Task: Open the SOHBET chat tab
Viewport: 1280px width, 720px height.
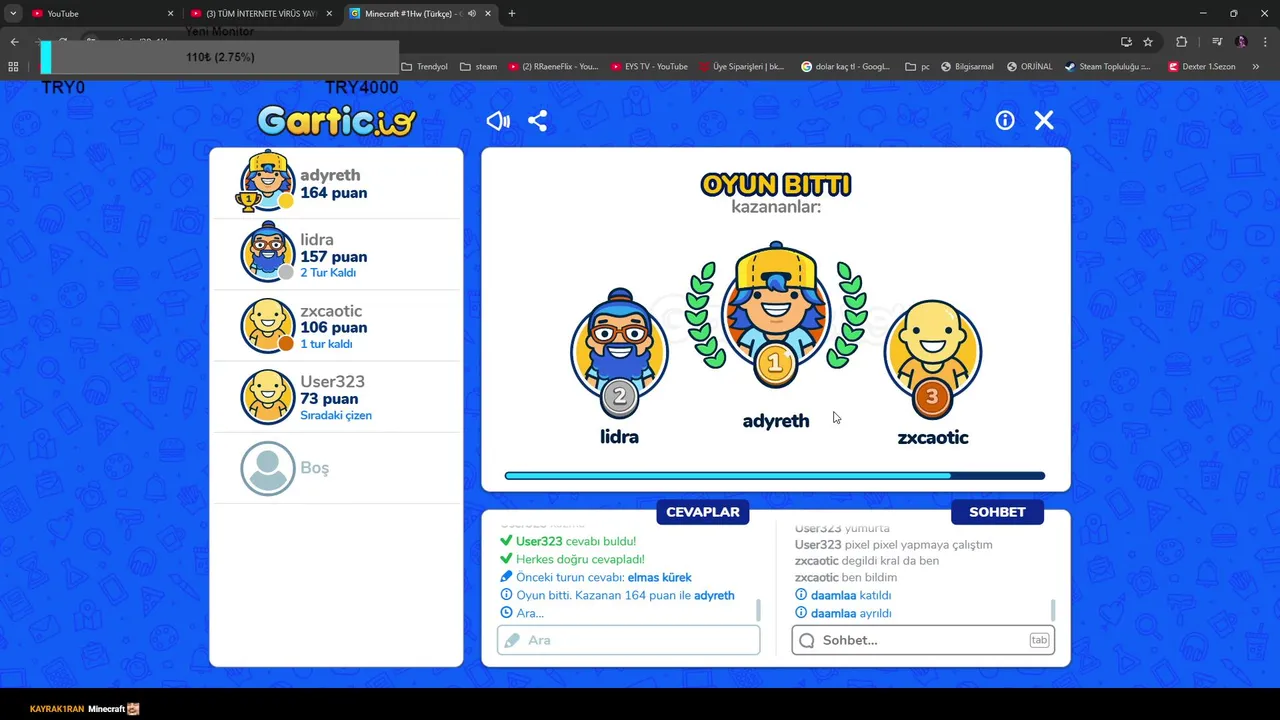Action: point(997,512)
